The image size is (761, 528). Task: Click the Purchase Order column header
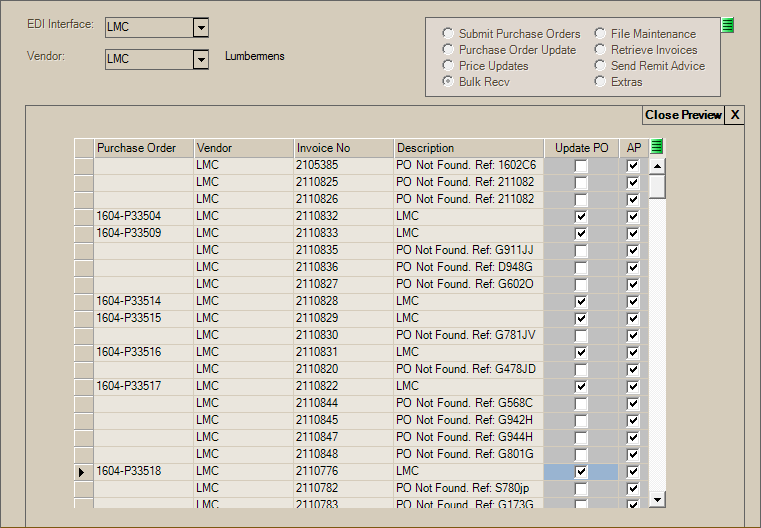144,148
